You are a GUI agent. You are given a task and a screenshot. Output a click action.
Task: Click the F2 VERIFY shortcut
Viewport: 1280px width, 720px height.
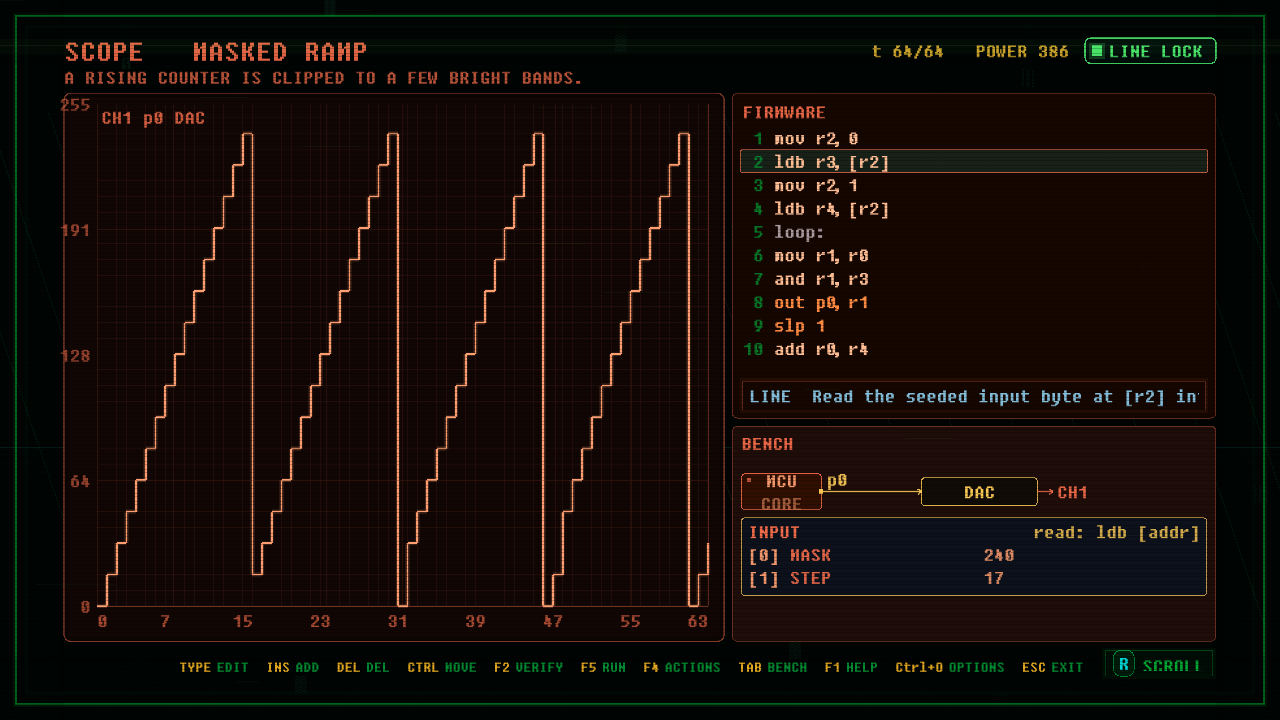pos(528,667)
